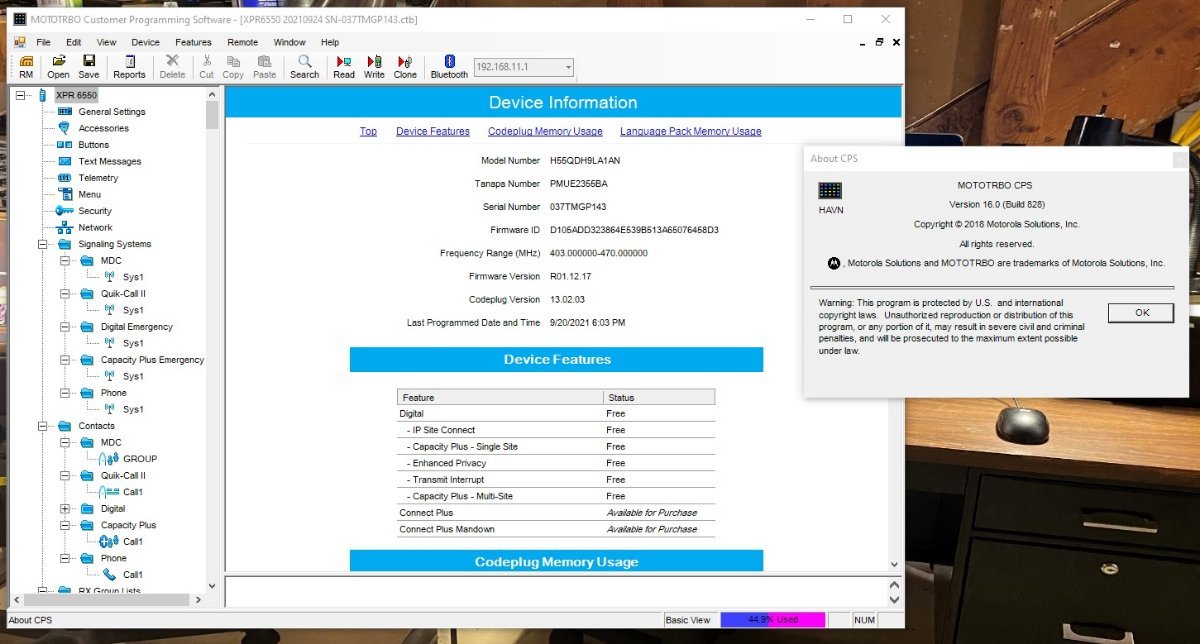Collapse the Contacts tree node
1200x644 pixels.
point(42,426)
